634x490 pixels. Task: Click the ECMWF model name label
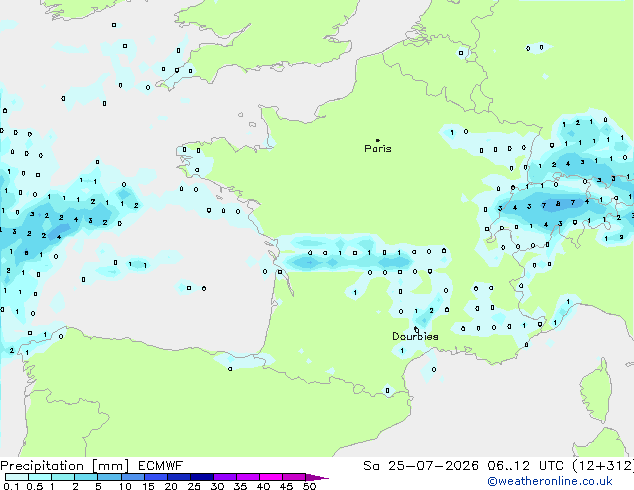[x=161, y=466]
